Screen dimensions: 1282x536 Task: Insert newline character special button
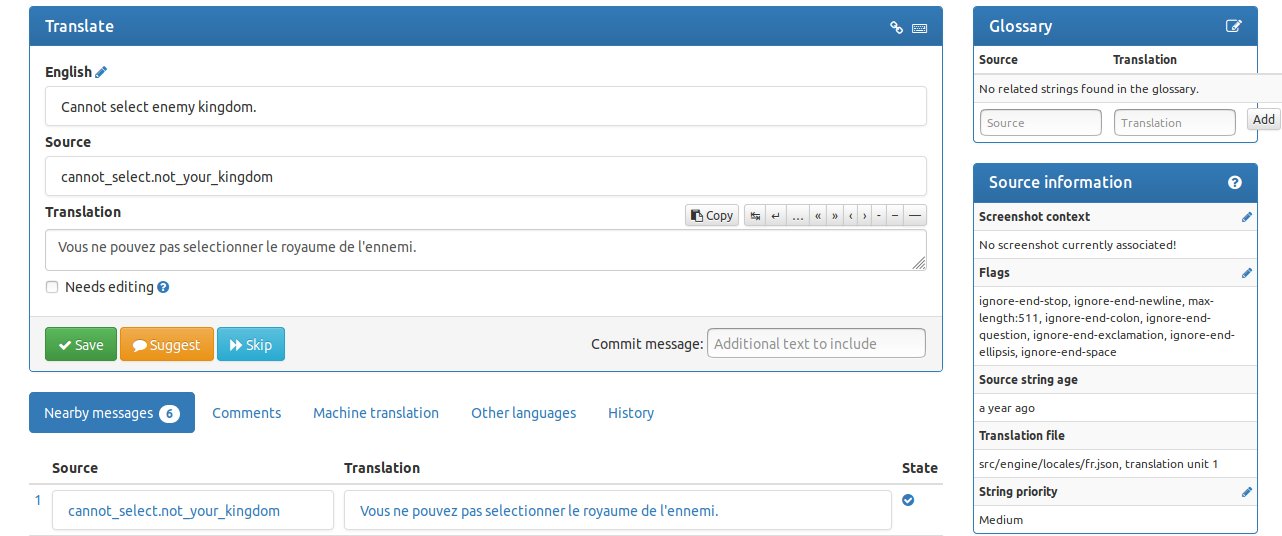[x=775, y=215]
